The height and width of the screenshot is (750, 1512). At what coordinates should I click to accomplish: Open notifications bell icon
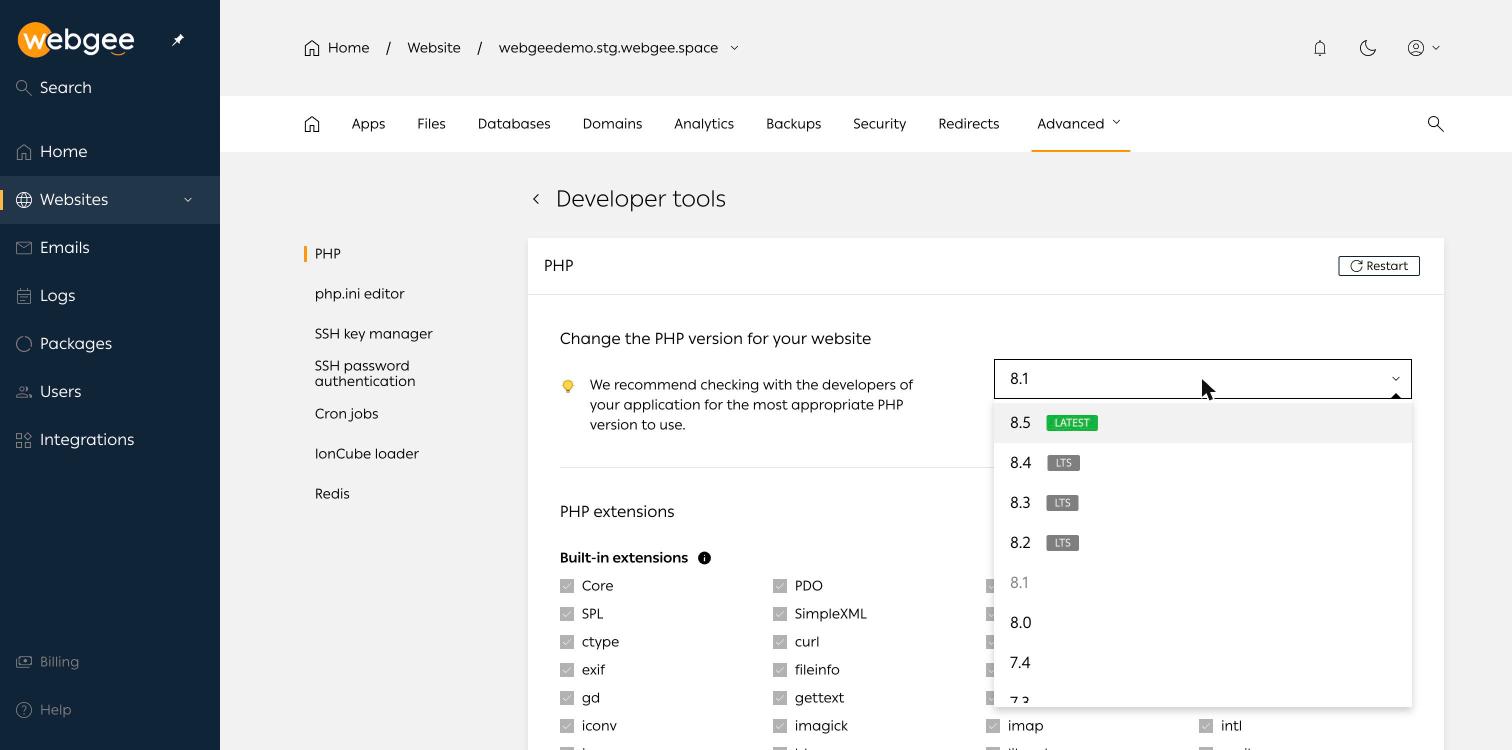pos(1320,48)
